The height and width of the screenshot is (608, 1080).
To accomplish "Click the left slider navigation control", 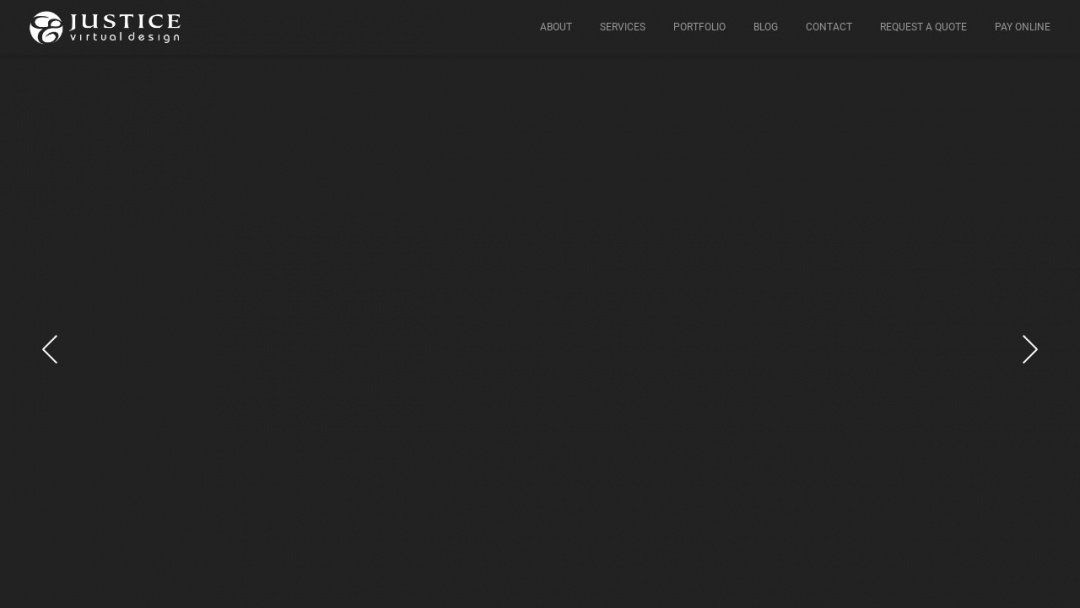I will 50,349.
